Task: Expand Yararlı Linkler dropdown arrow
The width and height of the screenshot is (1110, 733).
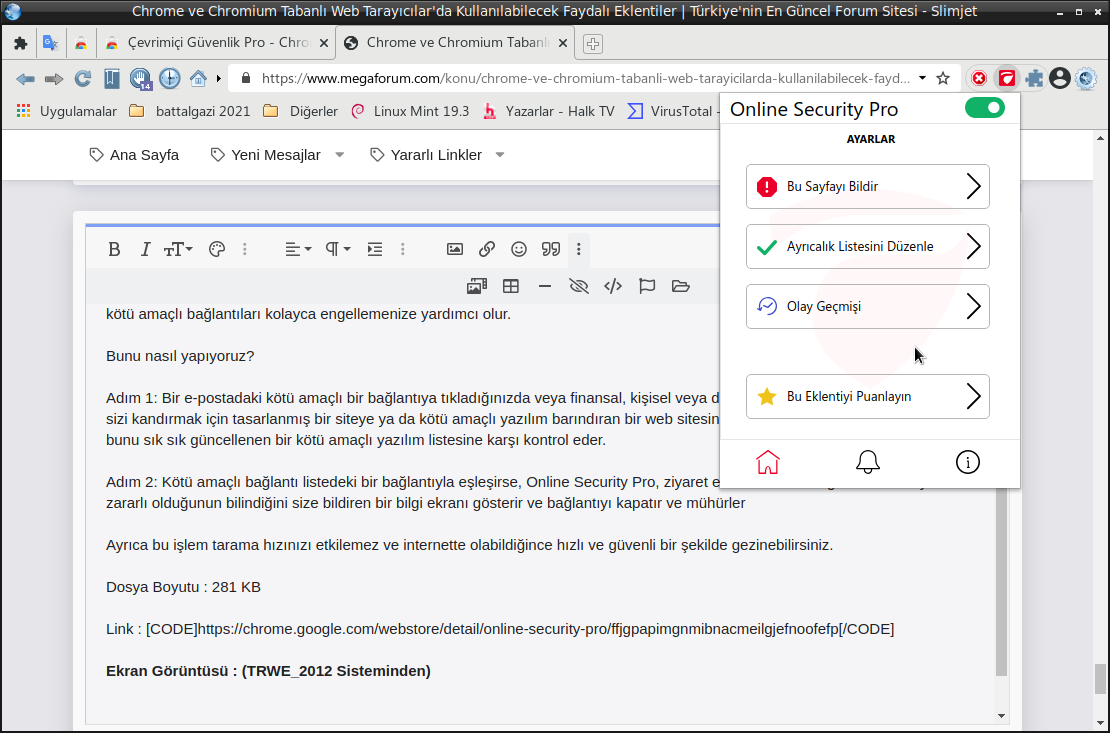Action: coord(500,155)
